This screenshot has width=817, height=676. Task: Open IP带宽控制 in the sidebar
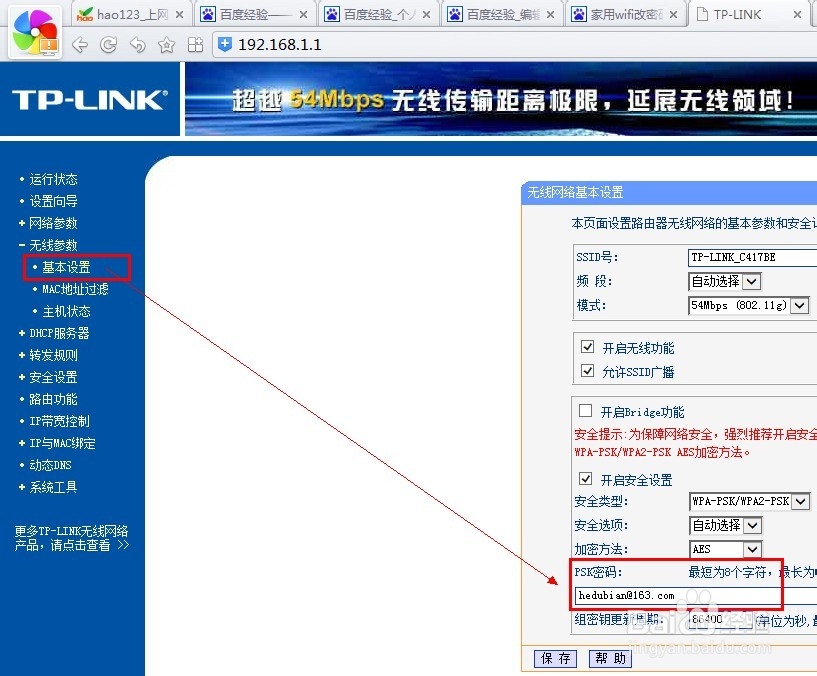(x=59, y=421)
